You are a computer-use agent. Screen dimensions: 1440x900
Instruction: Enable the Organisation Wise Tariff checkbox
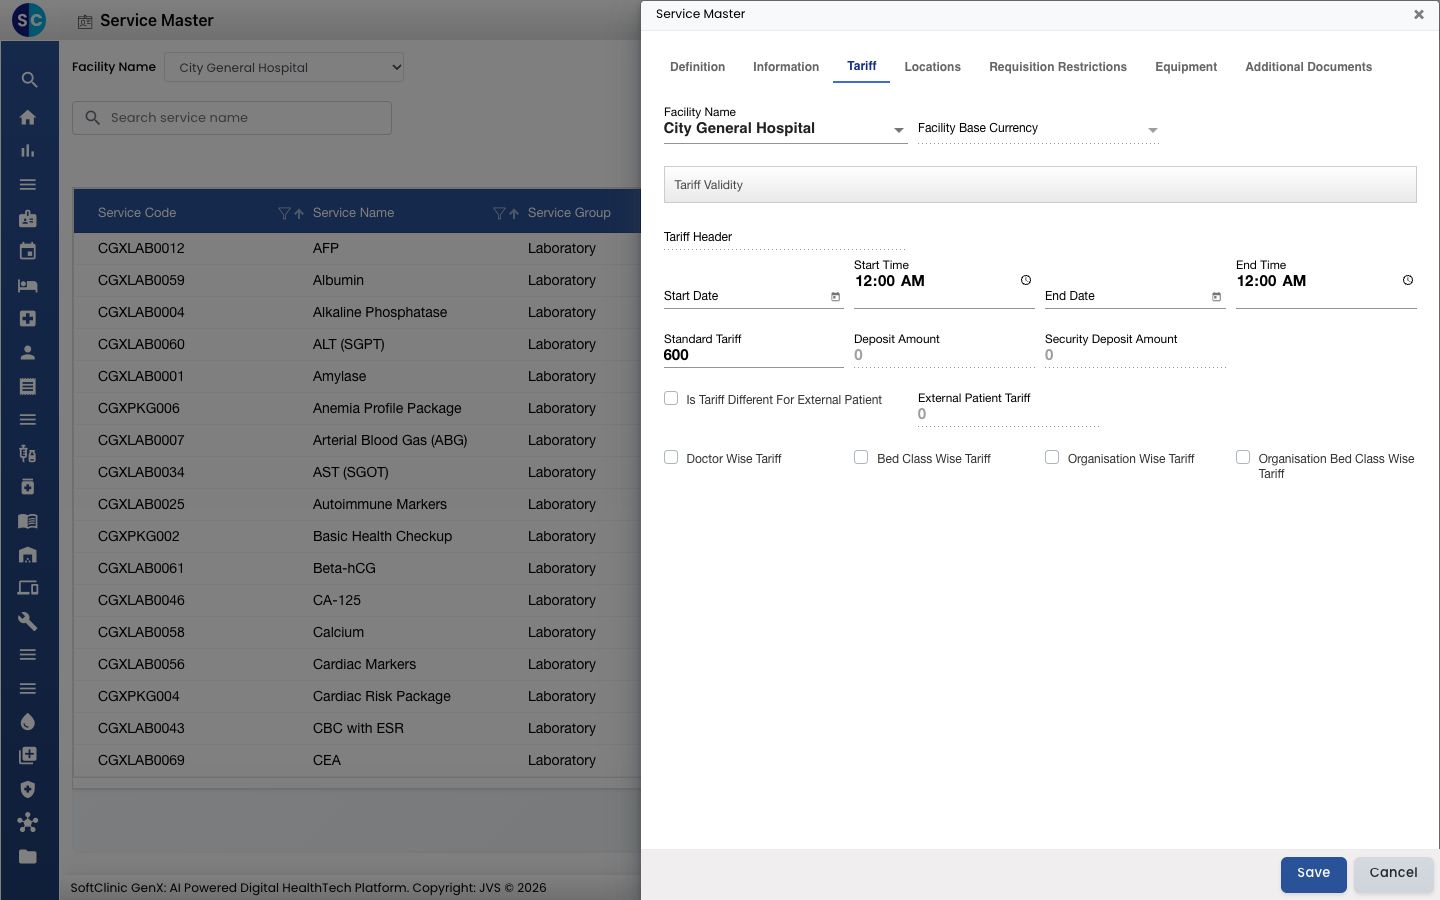click(x=1052, y=457)
